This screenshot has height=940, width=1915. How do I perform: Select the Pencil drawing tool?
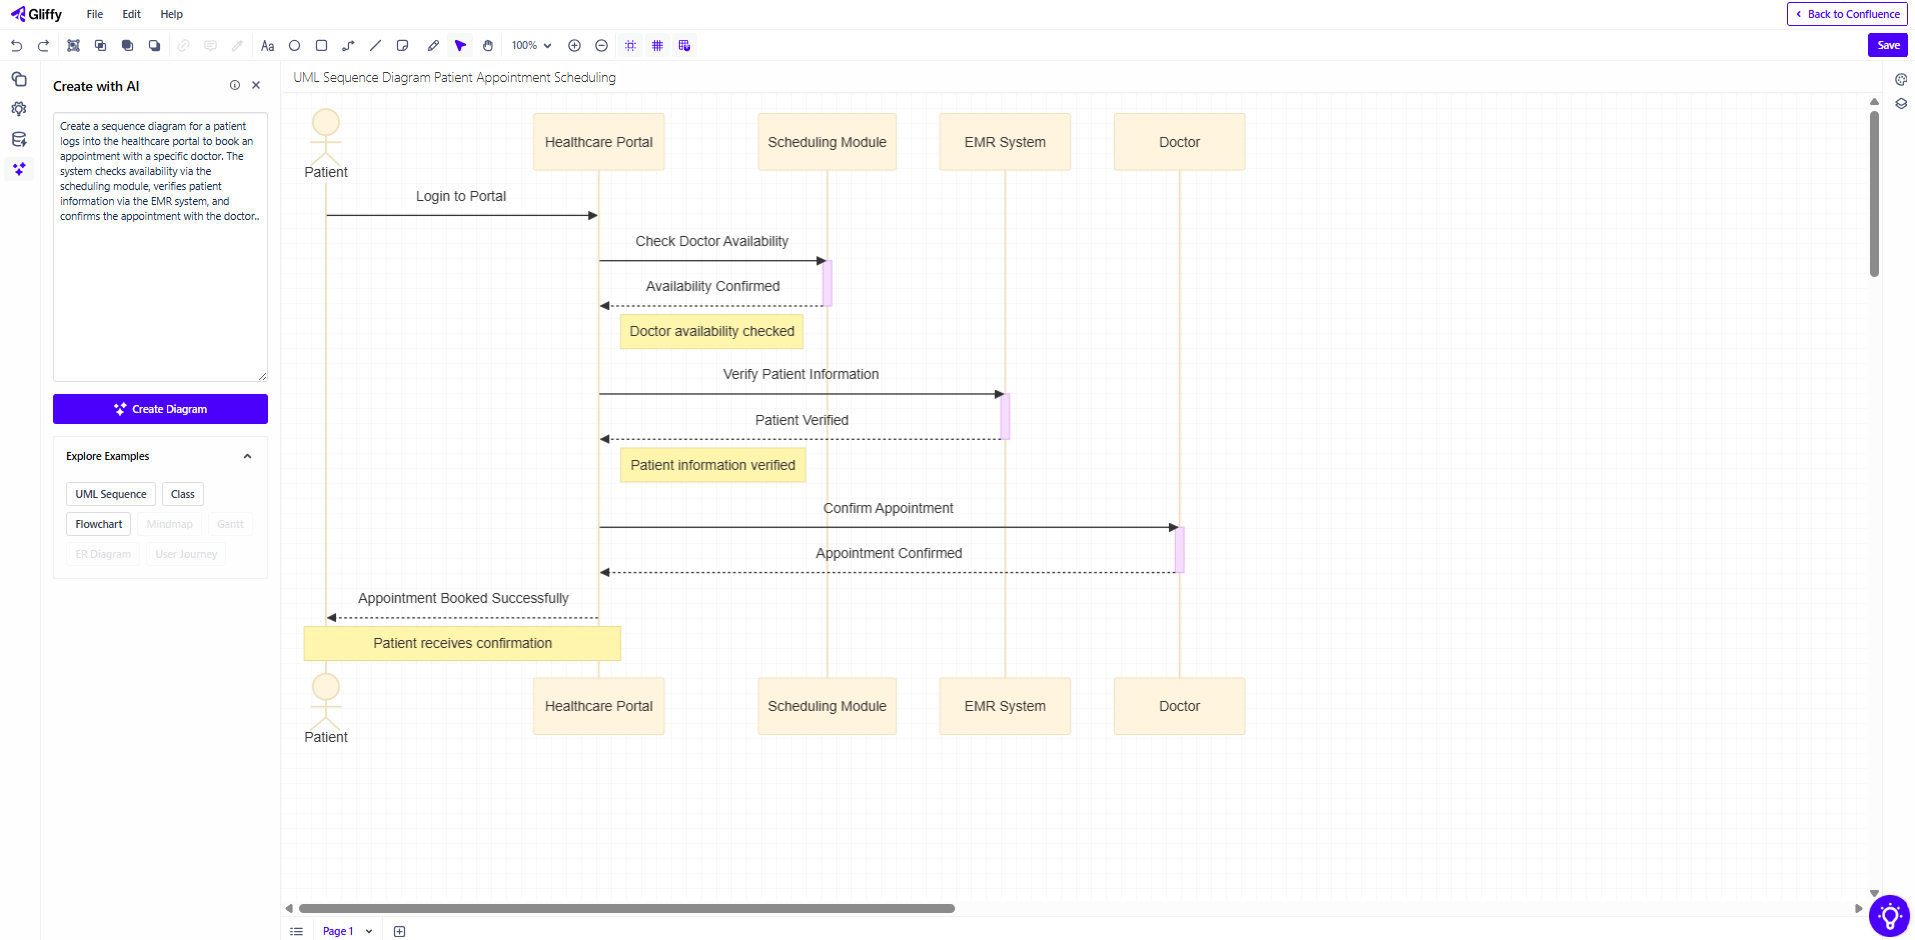point(433,46)
